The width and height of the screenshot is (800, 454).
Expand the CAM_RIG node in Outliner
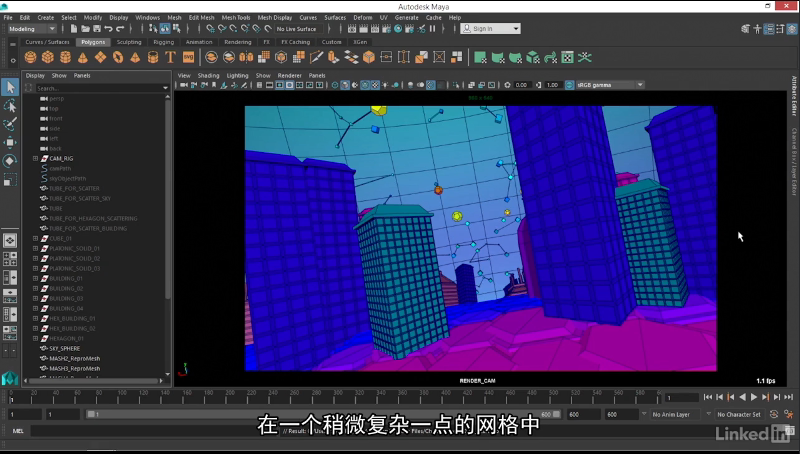pos(35,159)
